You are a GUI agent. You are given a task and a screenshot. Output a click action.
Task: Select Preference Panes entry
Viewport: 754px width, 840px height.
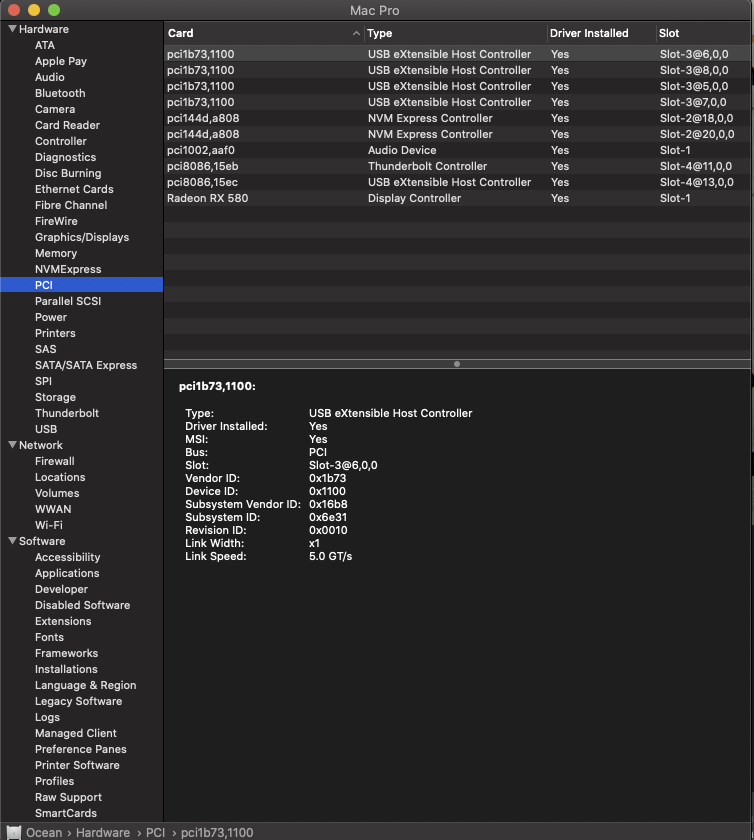point(81,749)
